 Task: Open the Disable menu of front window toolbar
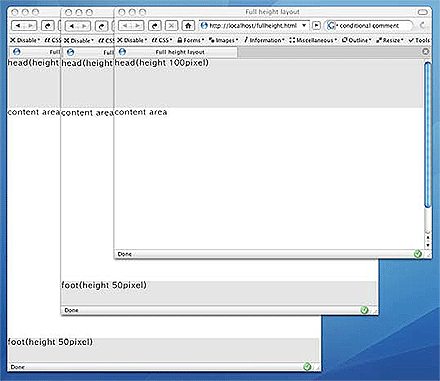click(132, 40)
